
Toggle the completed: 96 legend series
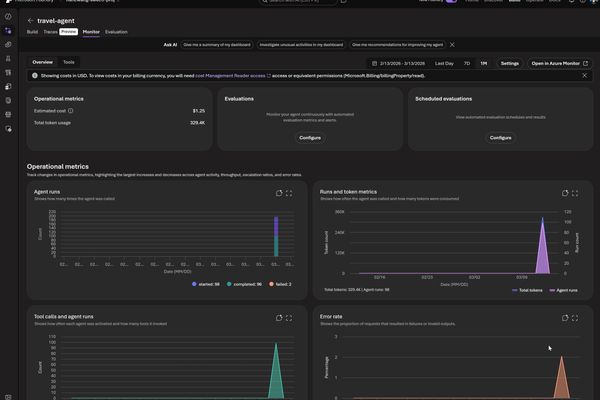pyautogui.click(x=245, y=284)
